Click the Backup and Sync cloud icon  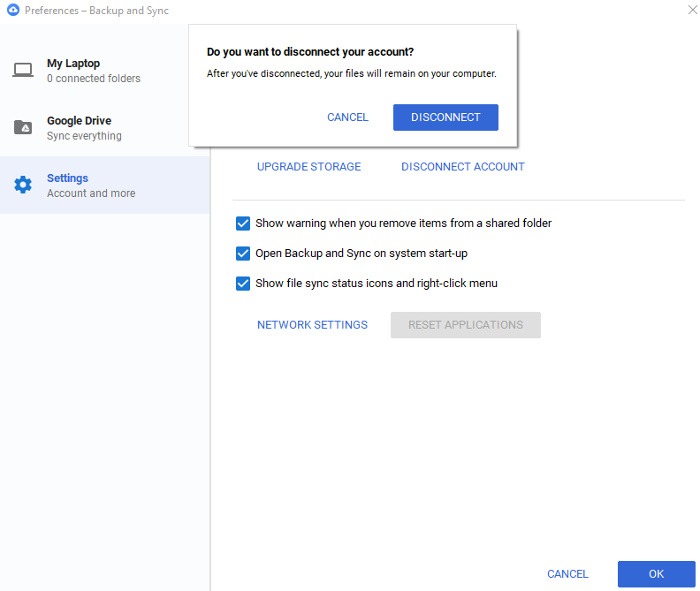tap(13, 10)
